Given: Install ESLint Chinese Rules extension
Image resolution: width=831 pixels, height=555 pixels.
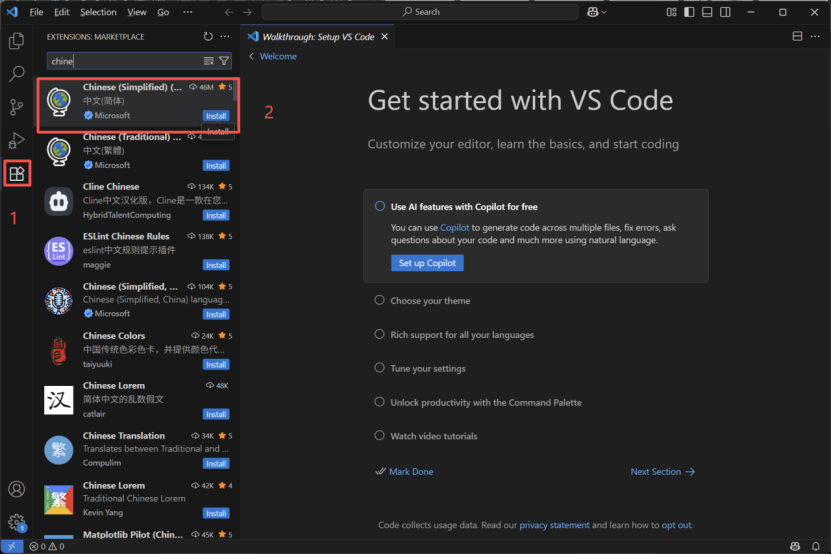Looking at the screenshot, I should pos(216,265).
